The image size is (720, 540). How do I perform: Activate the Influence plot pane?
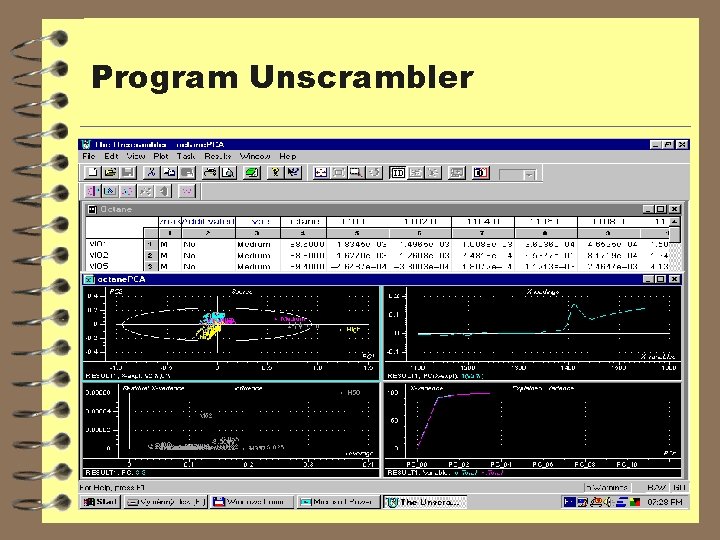click(231, 430)
